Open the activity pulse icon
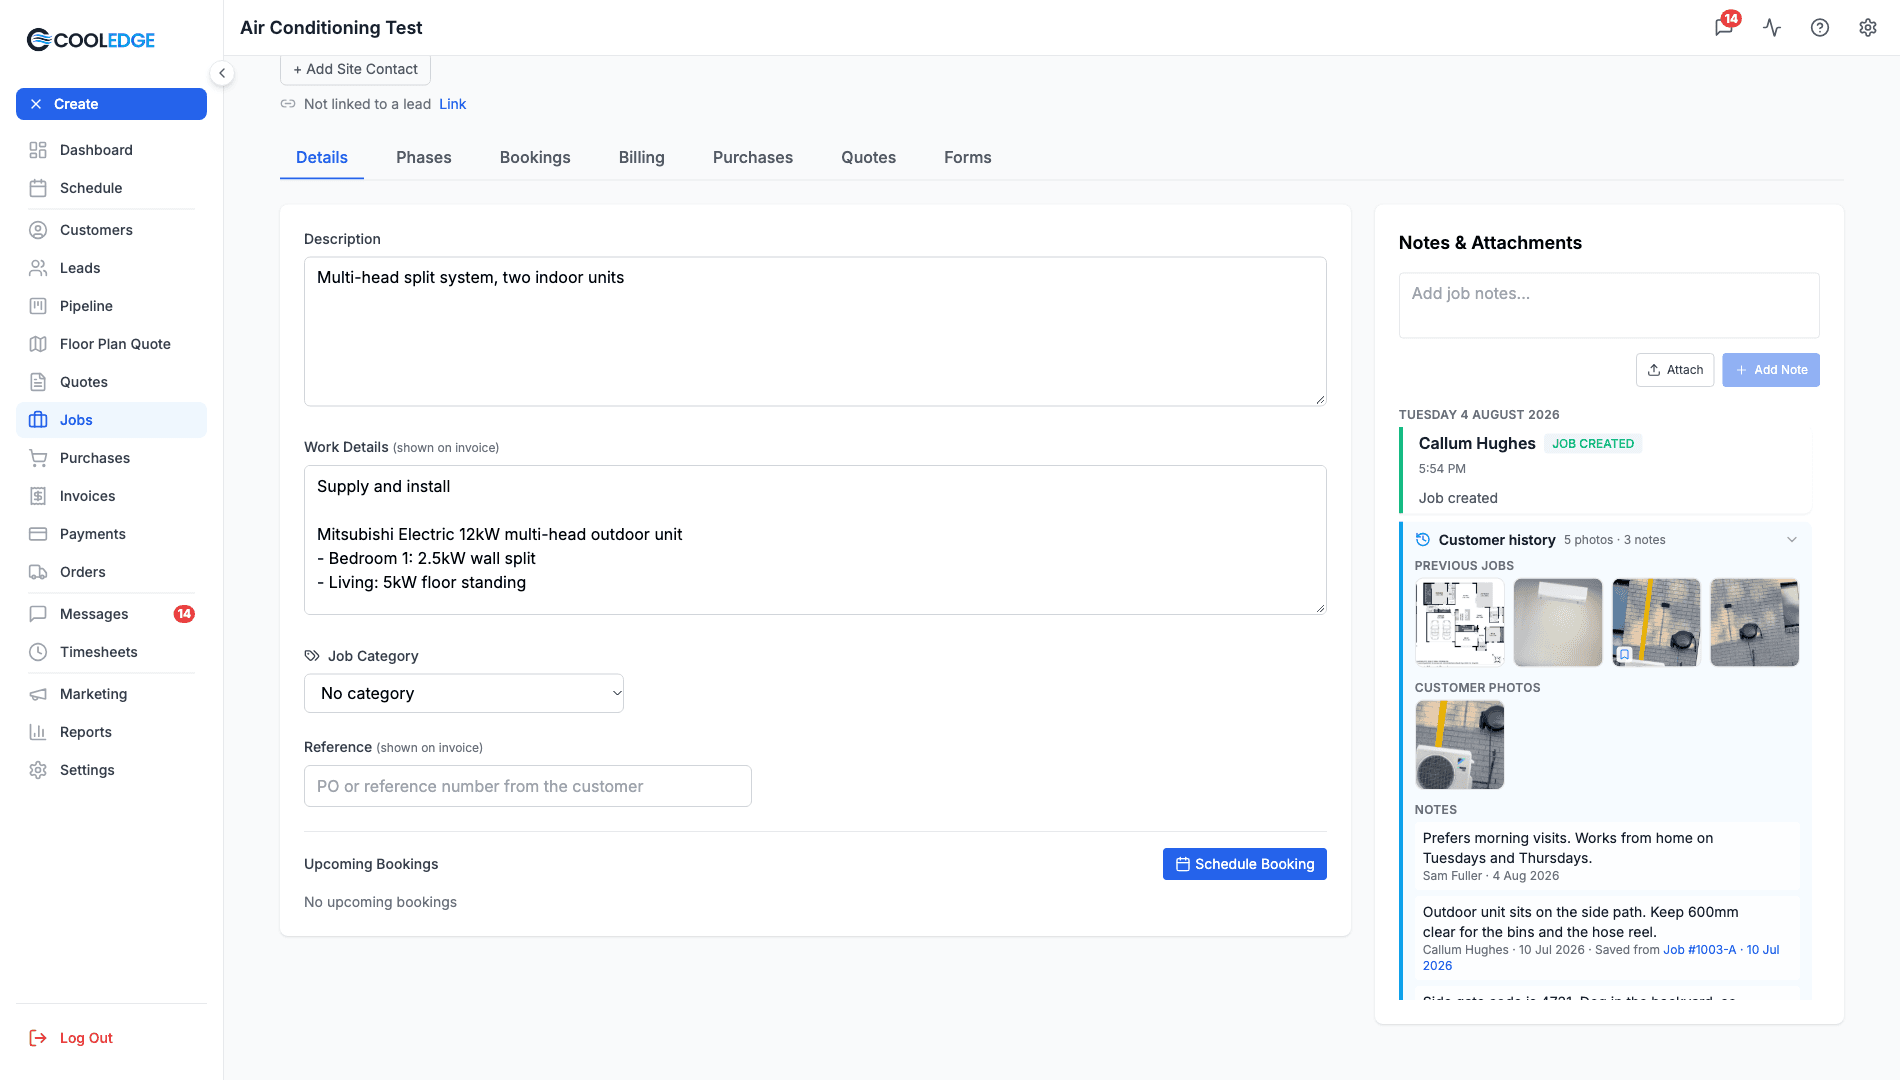This screenshot has width=1900, height=1080. [1772, 27]
